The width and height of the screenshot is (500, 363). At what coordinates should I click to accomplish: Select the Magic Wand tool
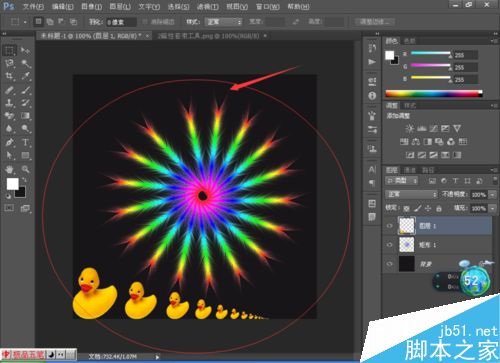(25, 63)
